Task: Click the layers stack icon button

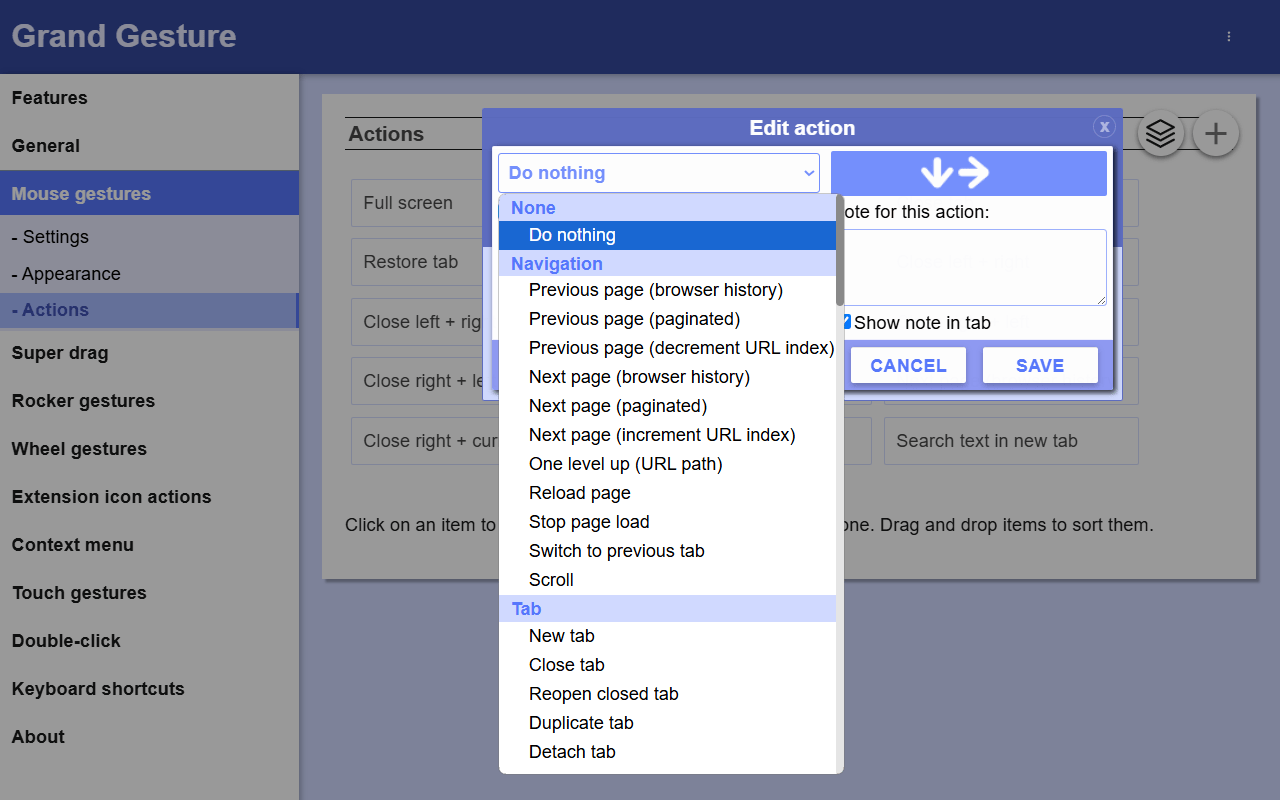Action: [1160, 133]
